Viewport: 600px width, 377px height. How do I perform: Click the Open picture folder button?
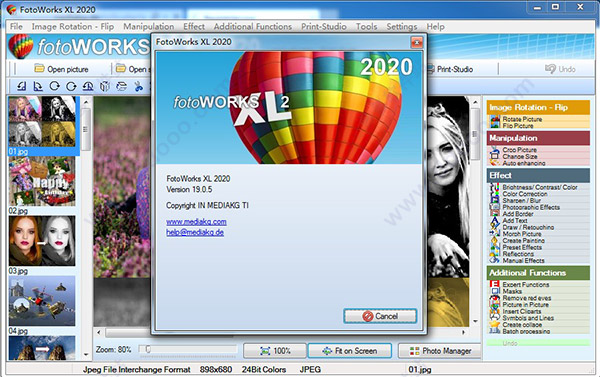pos(61,69)
